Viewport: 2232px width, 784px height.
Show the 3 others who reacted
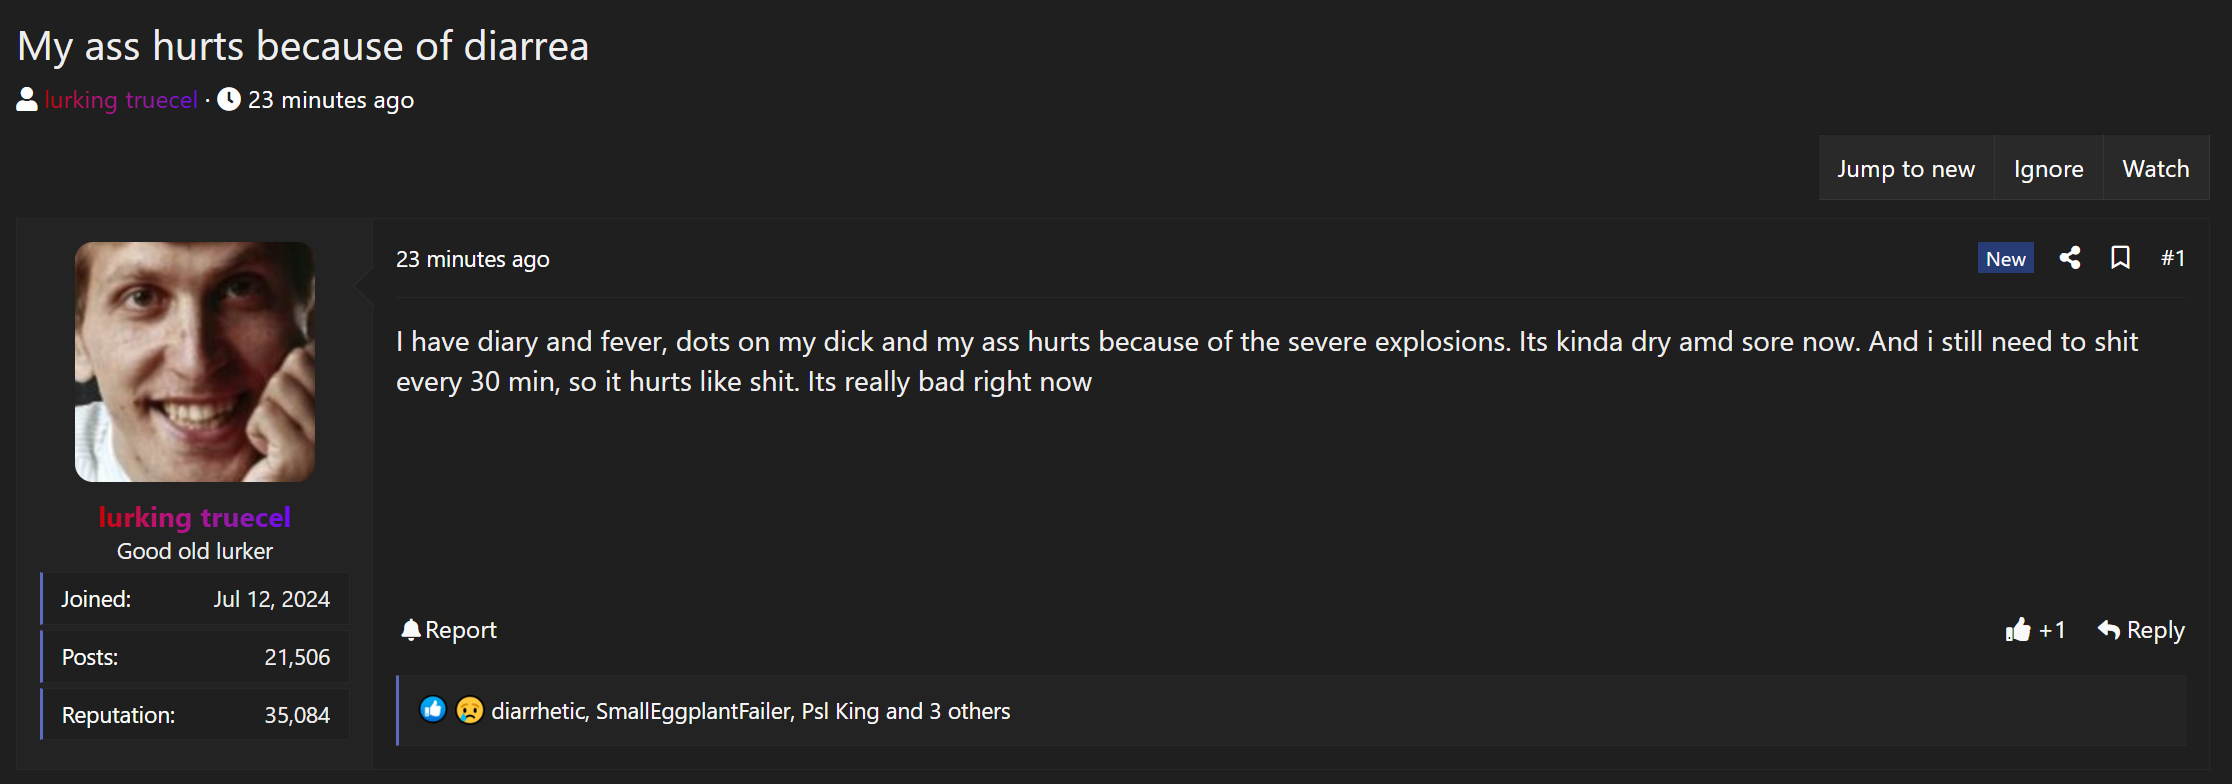click(x=970, y=711)
